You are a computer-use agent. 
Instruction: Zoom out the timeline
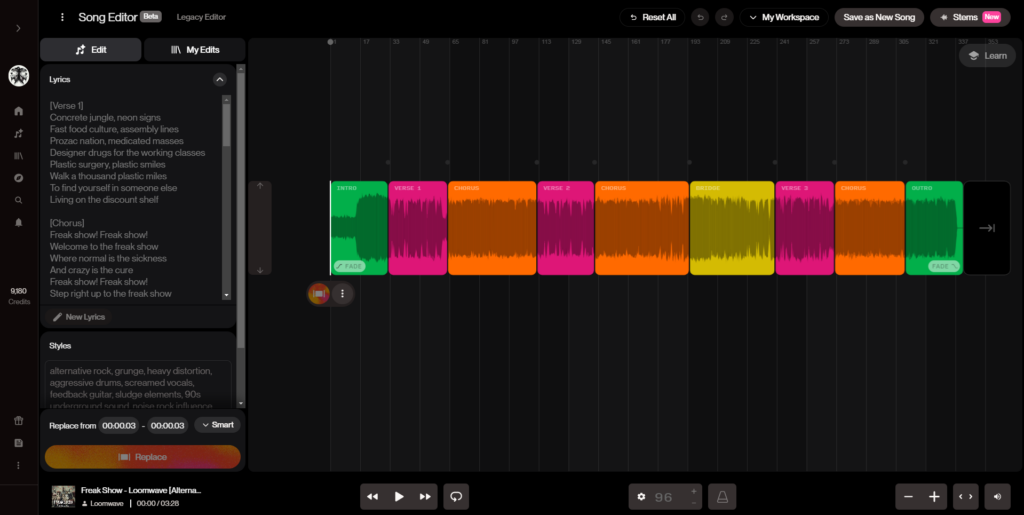click(908, 497)
